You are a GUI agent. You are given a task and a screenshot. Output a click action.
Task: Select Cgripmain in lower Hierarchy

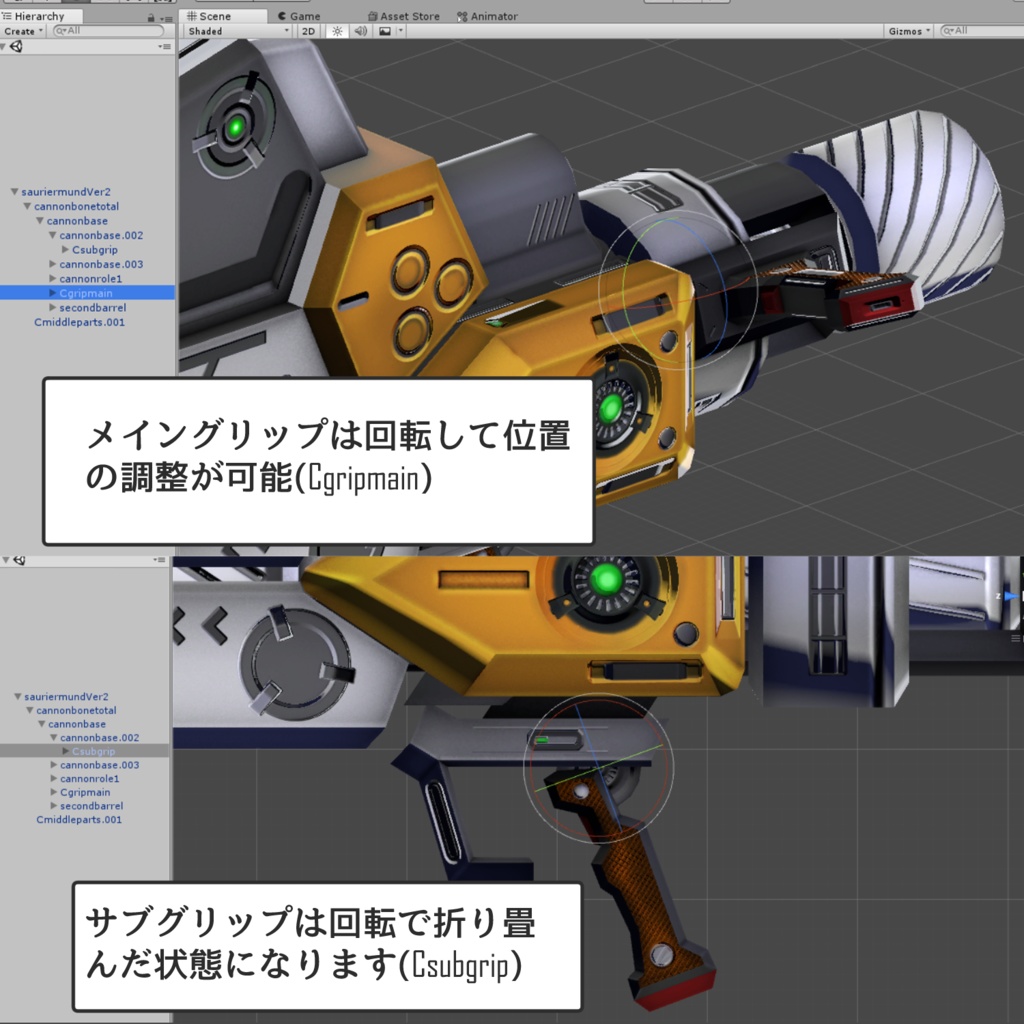pos(85,792)
